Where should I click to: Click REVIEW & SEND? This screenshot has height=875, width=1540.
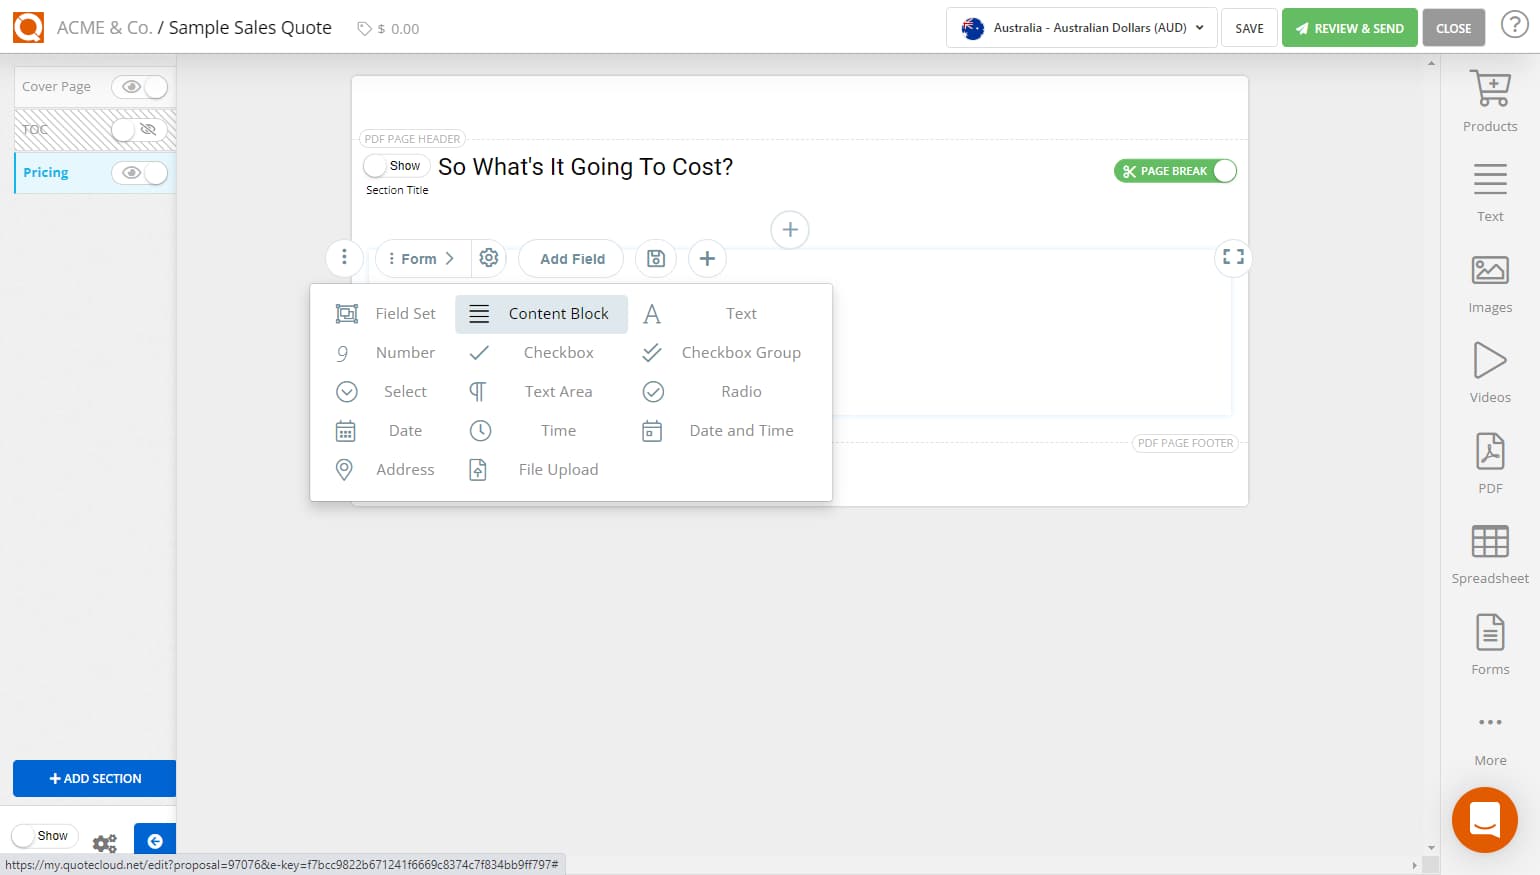click(x=1349, y=27)
